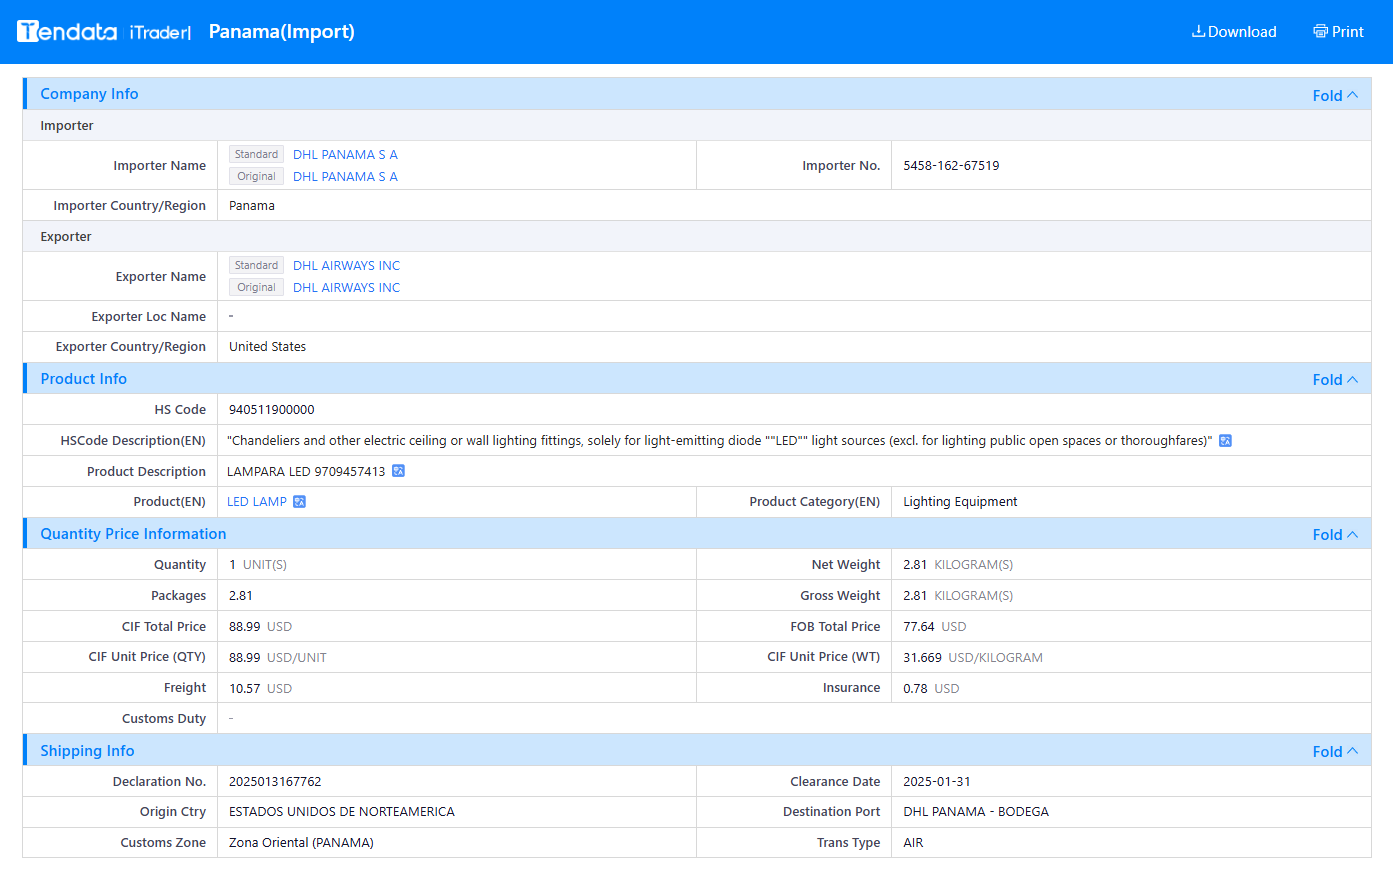
Task: Click the product description LAMPARA LED 9709457413
Action: click(x=306, y=472)
